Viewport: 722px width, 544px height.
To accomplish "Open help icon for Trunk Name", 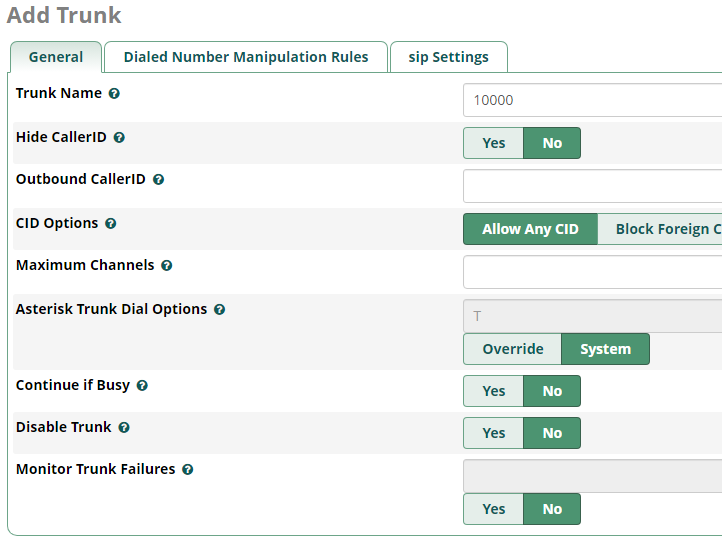I will [114, 94].
